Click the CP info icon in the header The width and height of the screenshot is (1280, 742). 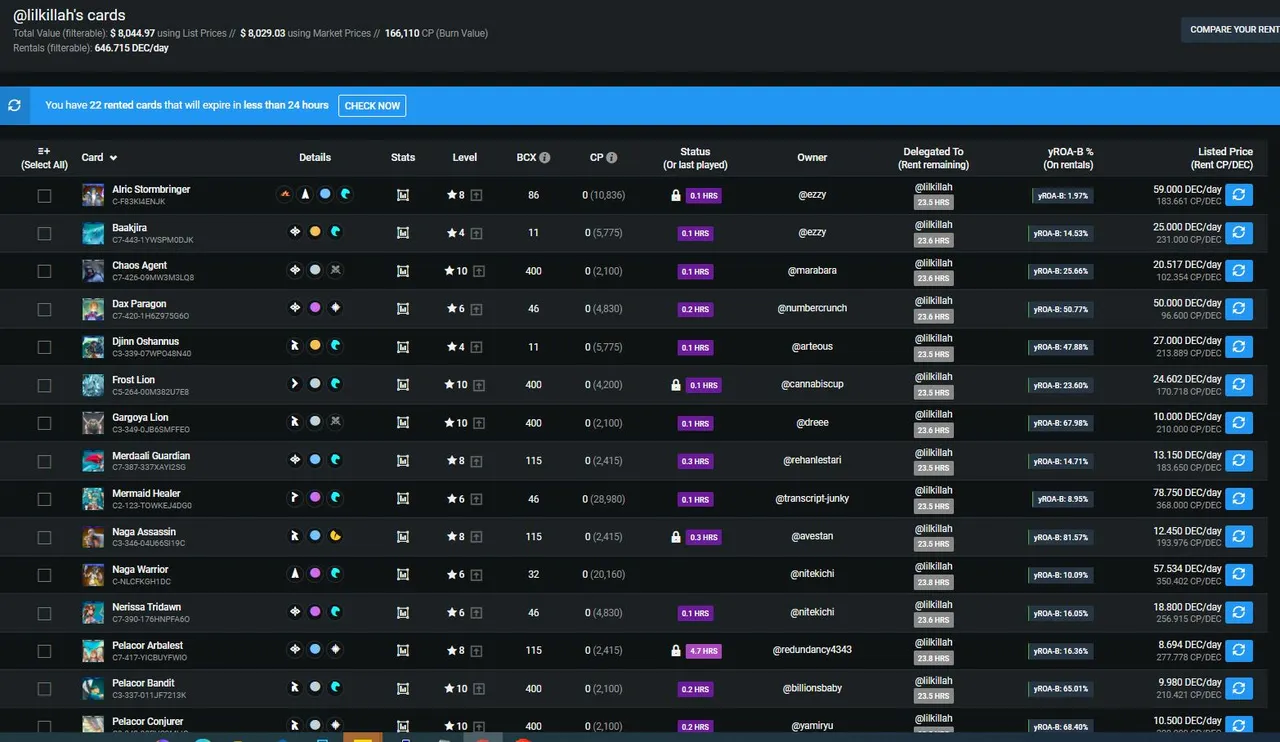tap(612, 157)
